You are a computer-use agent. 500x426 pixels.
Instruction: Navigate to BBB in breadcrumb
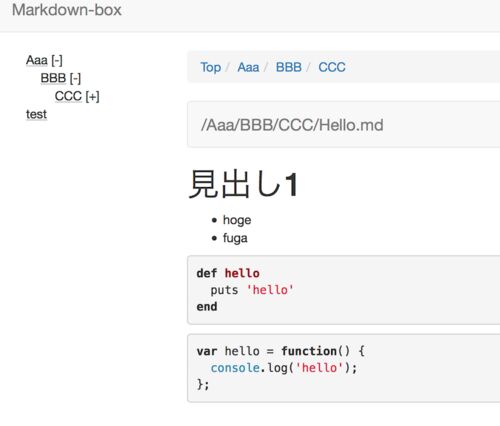pos(289,67)
